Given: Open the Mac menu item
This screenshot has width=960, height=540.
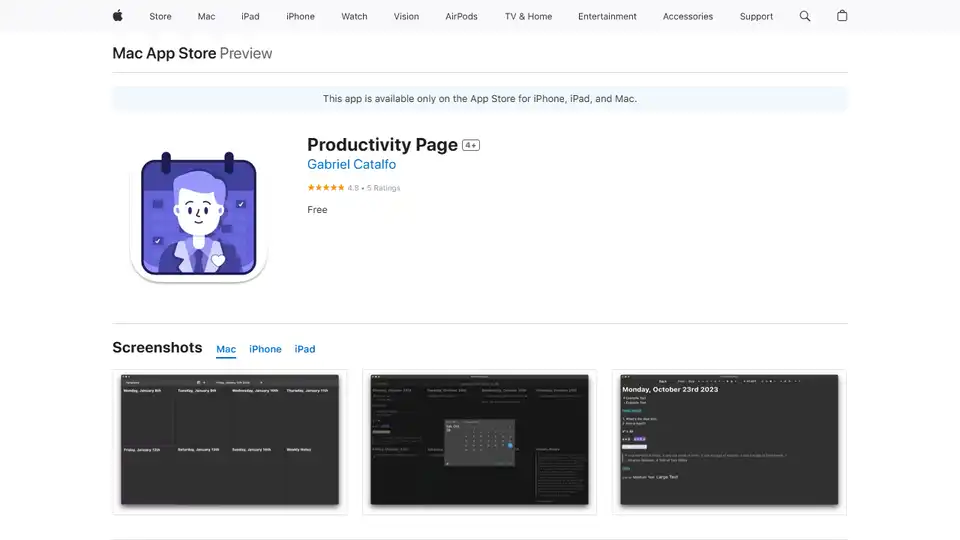Looking at the screenshot, I should coord(206,17).
